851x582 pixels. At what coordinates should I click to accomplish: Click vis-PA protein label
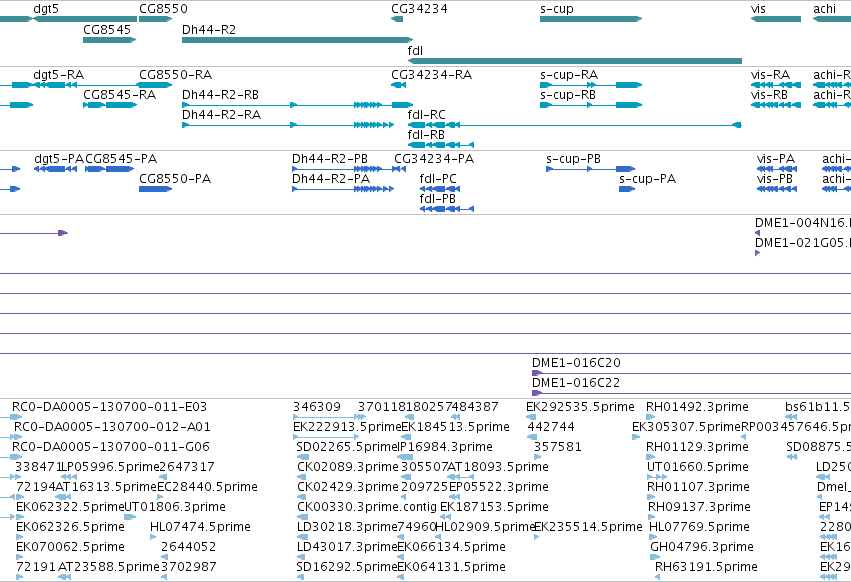point(776,159)
